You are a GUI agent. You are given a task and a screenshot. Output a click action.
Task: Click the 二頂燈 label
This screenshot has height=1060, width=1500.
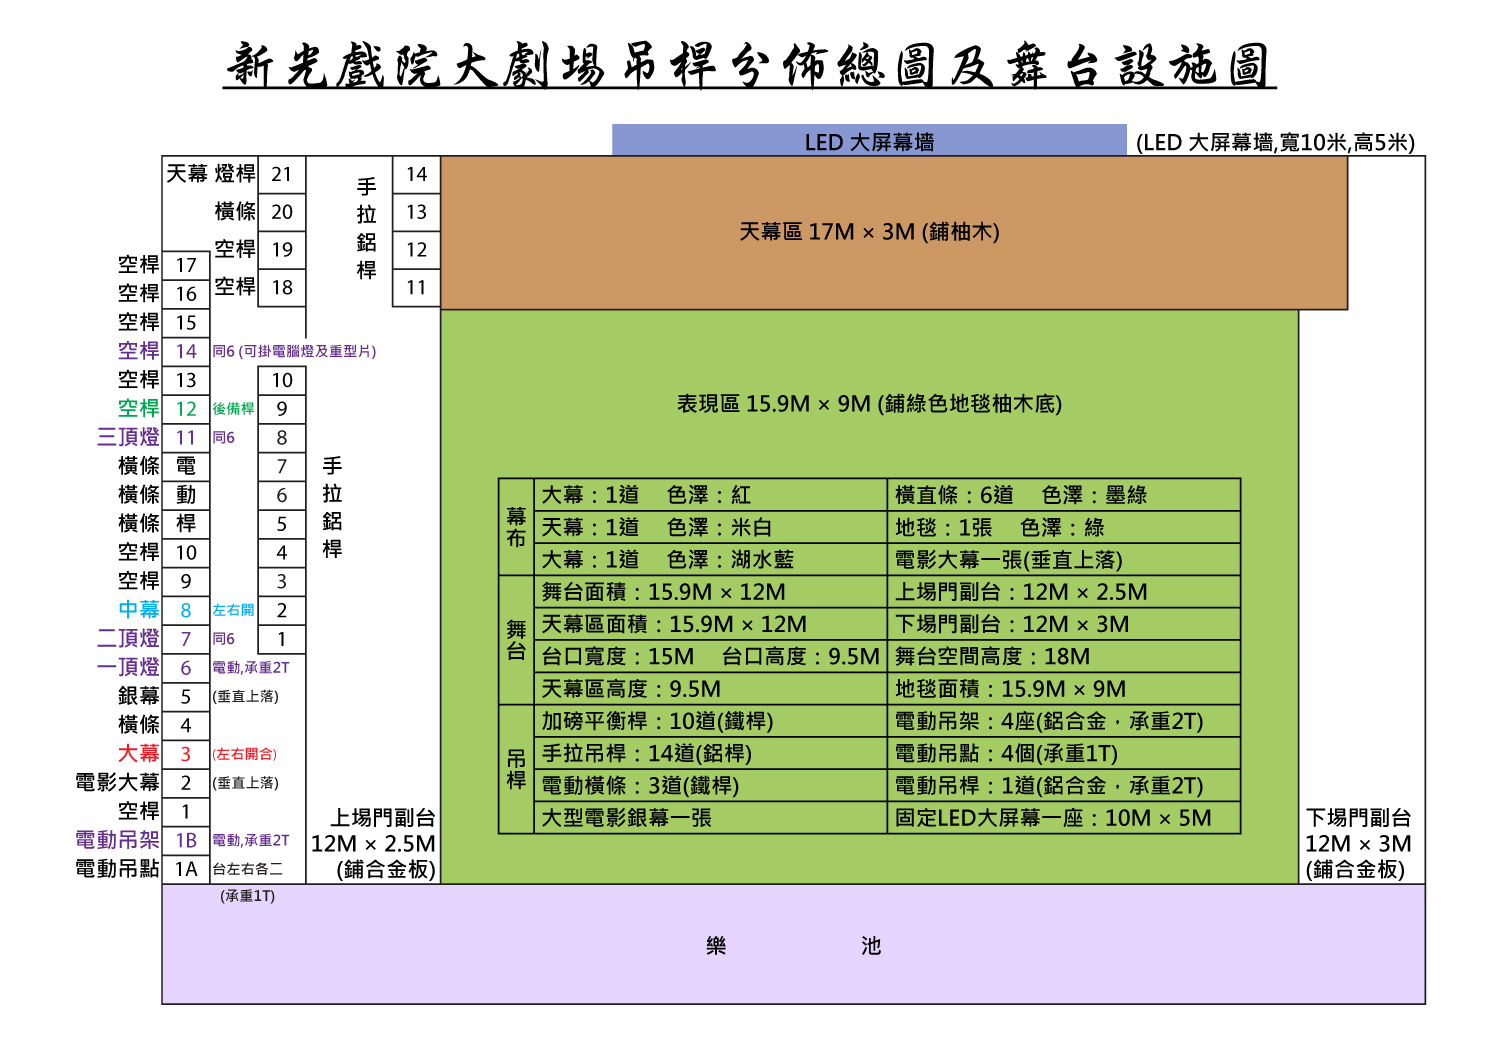128,638
